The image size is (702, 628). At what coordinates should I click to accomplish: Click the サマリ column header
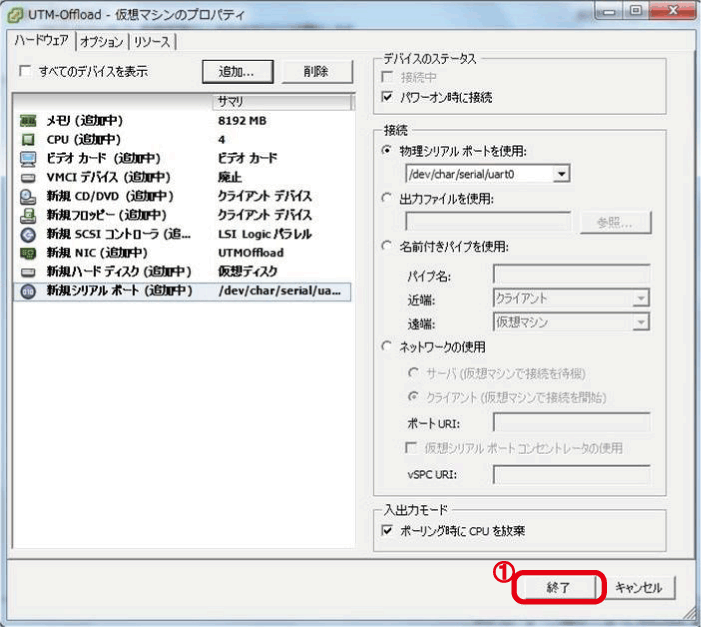[x=283, y=102]
